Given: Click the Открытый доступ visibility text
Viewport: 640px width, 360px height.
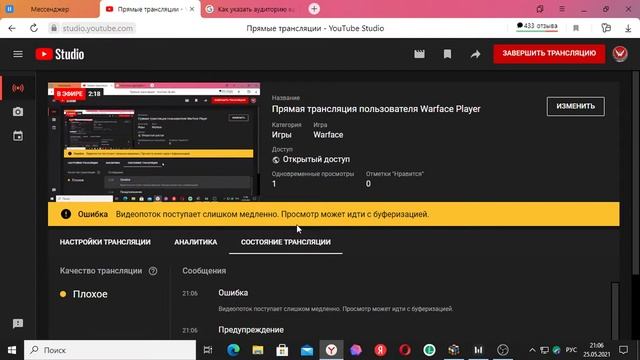Looking at the screenshot, I should [x=316, y=159].
